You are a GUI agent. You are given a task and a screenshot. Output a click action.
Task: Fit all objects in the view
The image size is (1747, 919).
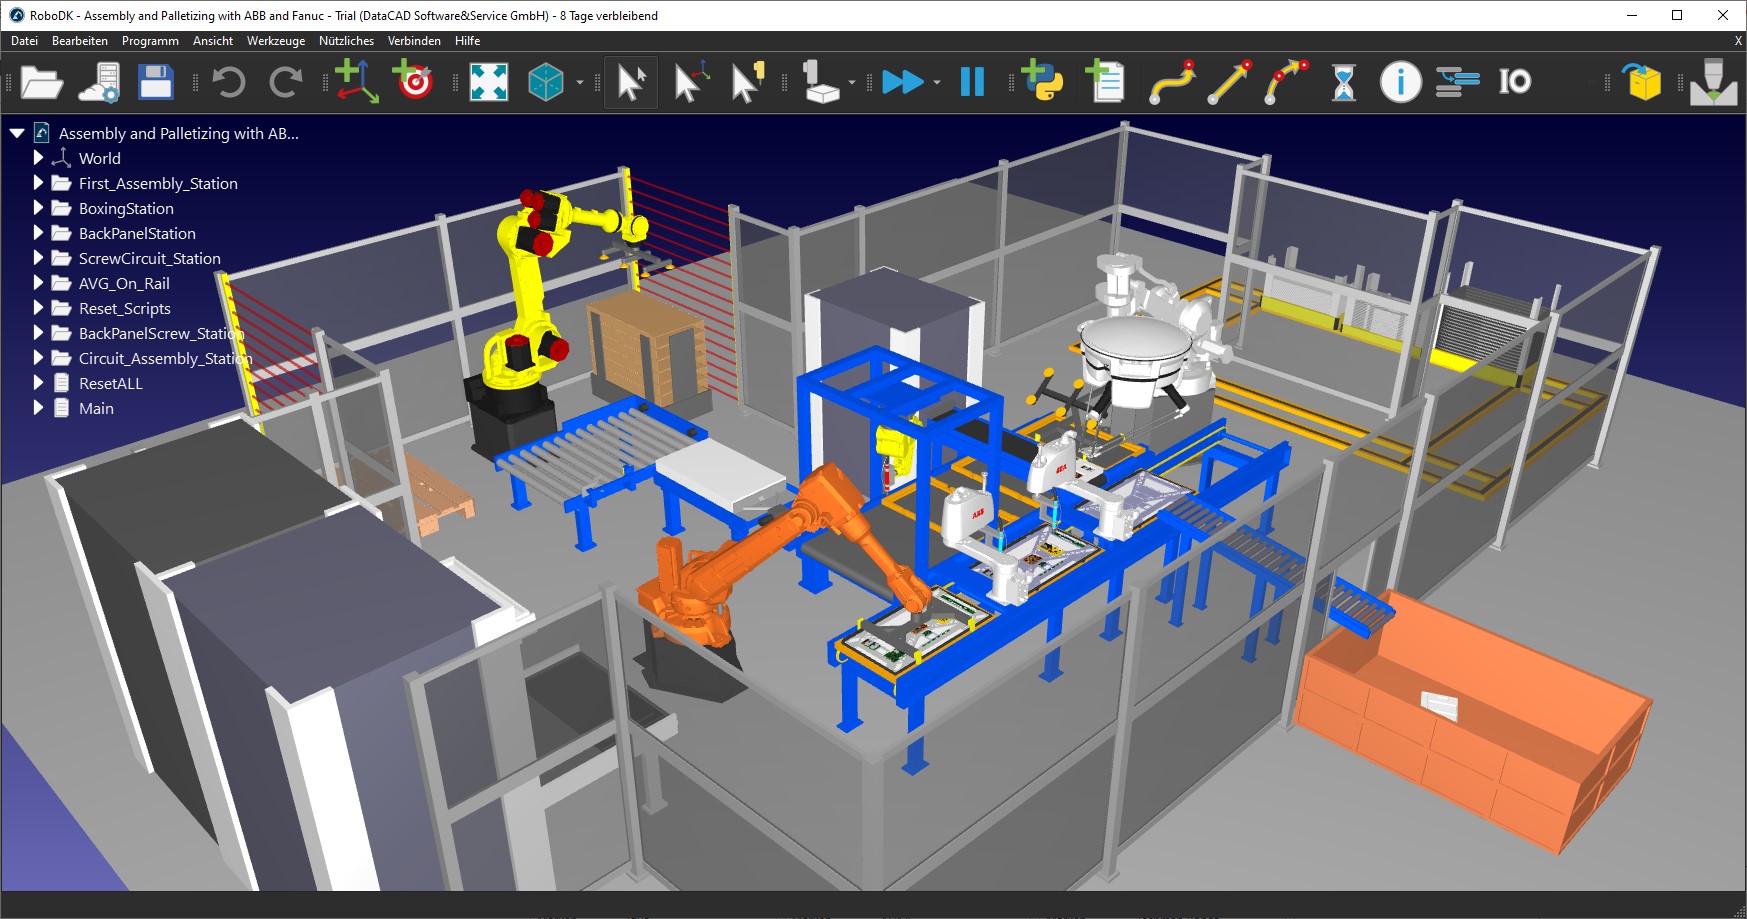pyautogui.click(x=489, y=82)
